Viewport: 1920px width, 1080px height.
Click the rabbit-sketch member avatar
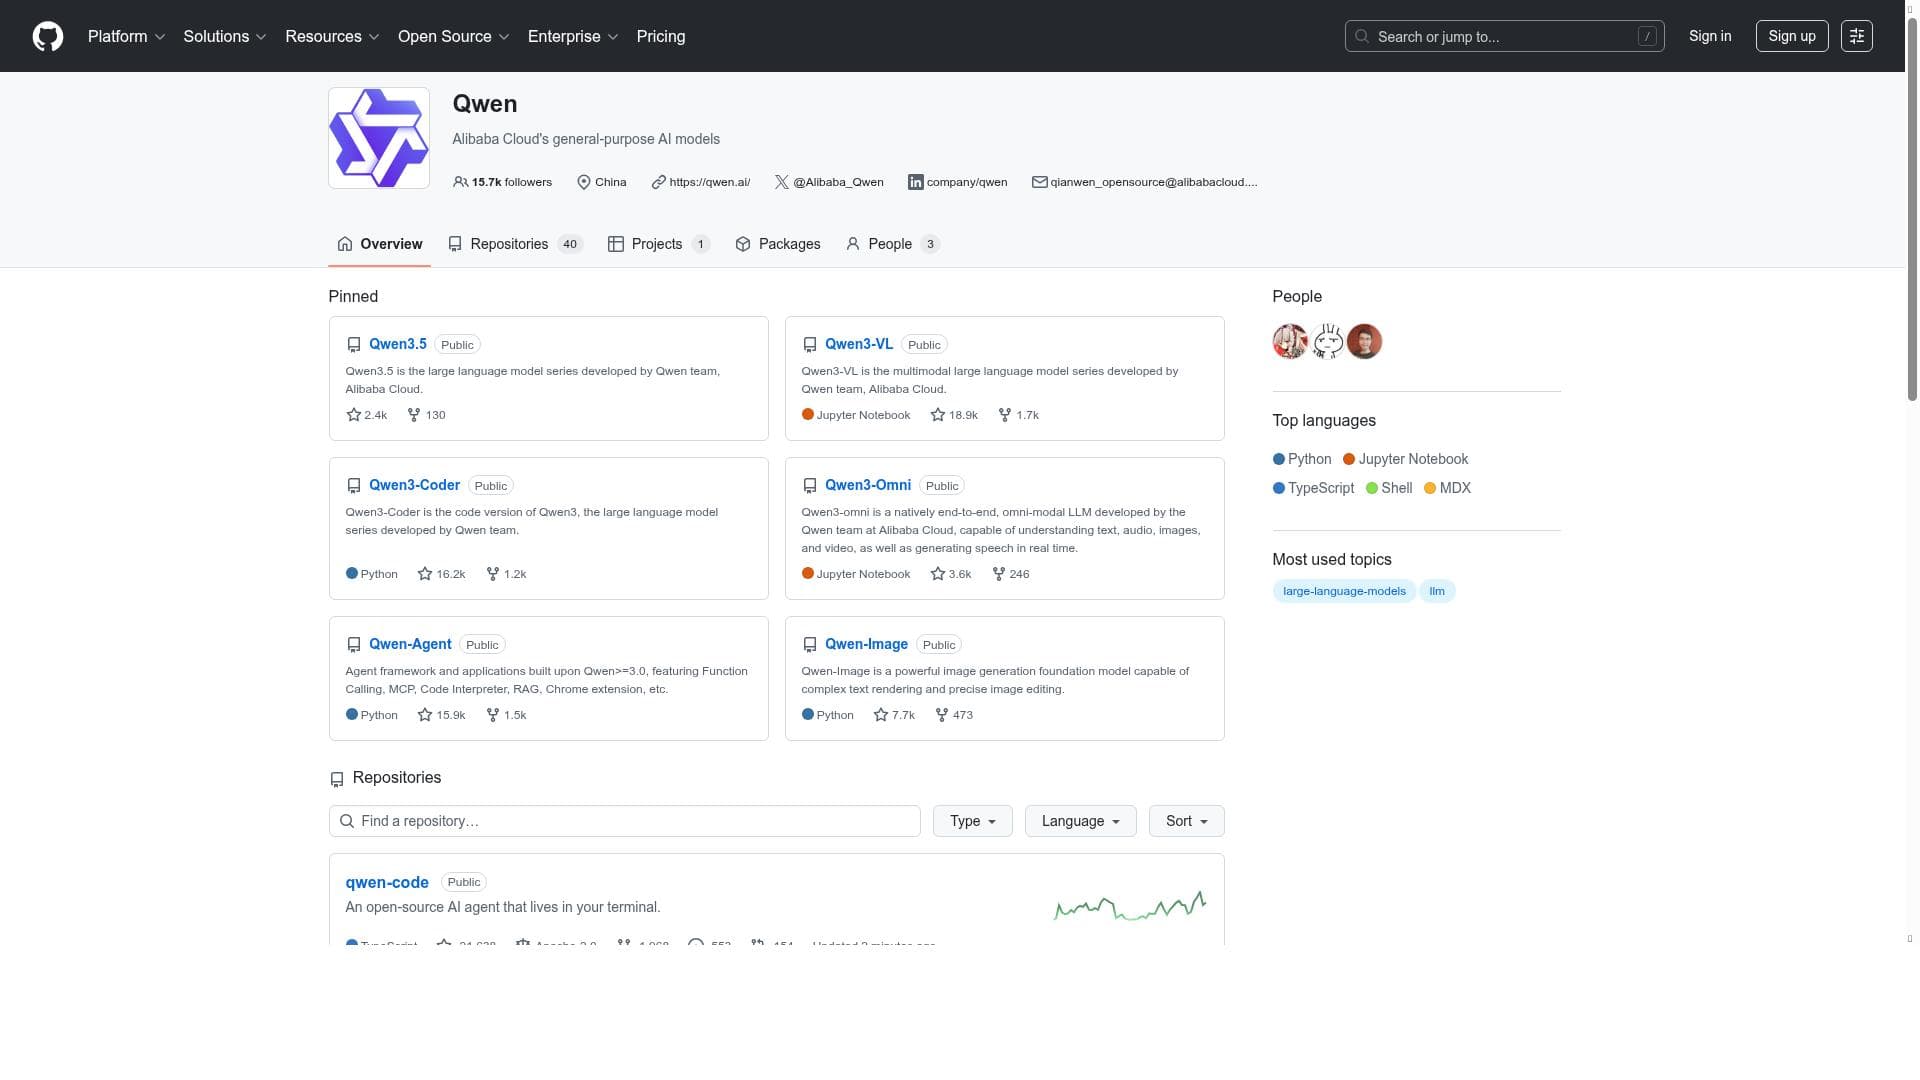pyautogui.click(x=1327, y=342)
